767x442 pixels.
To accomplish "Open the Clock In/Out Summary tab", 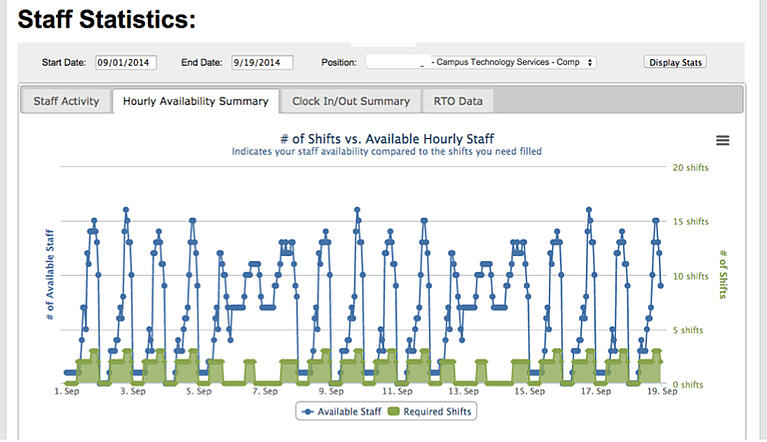I will click(350, 101).
